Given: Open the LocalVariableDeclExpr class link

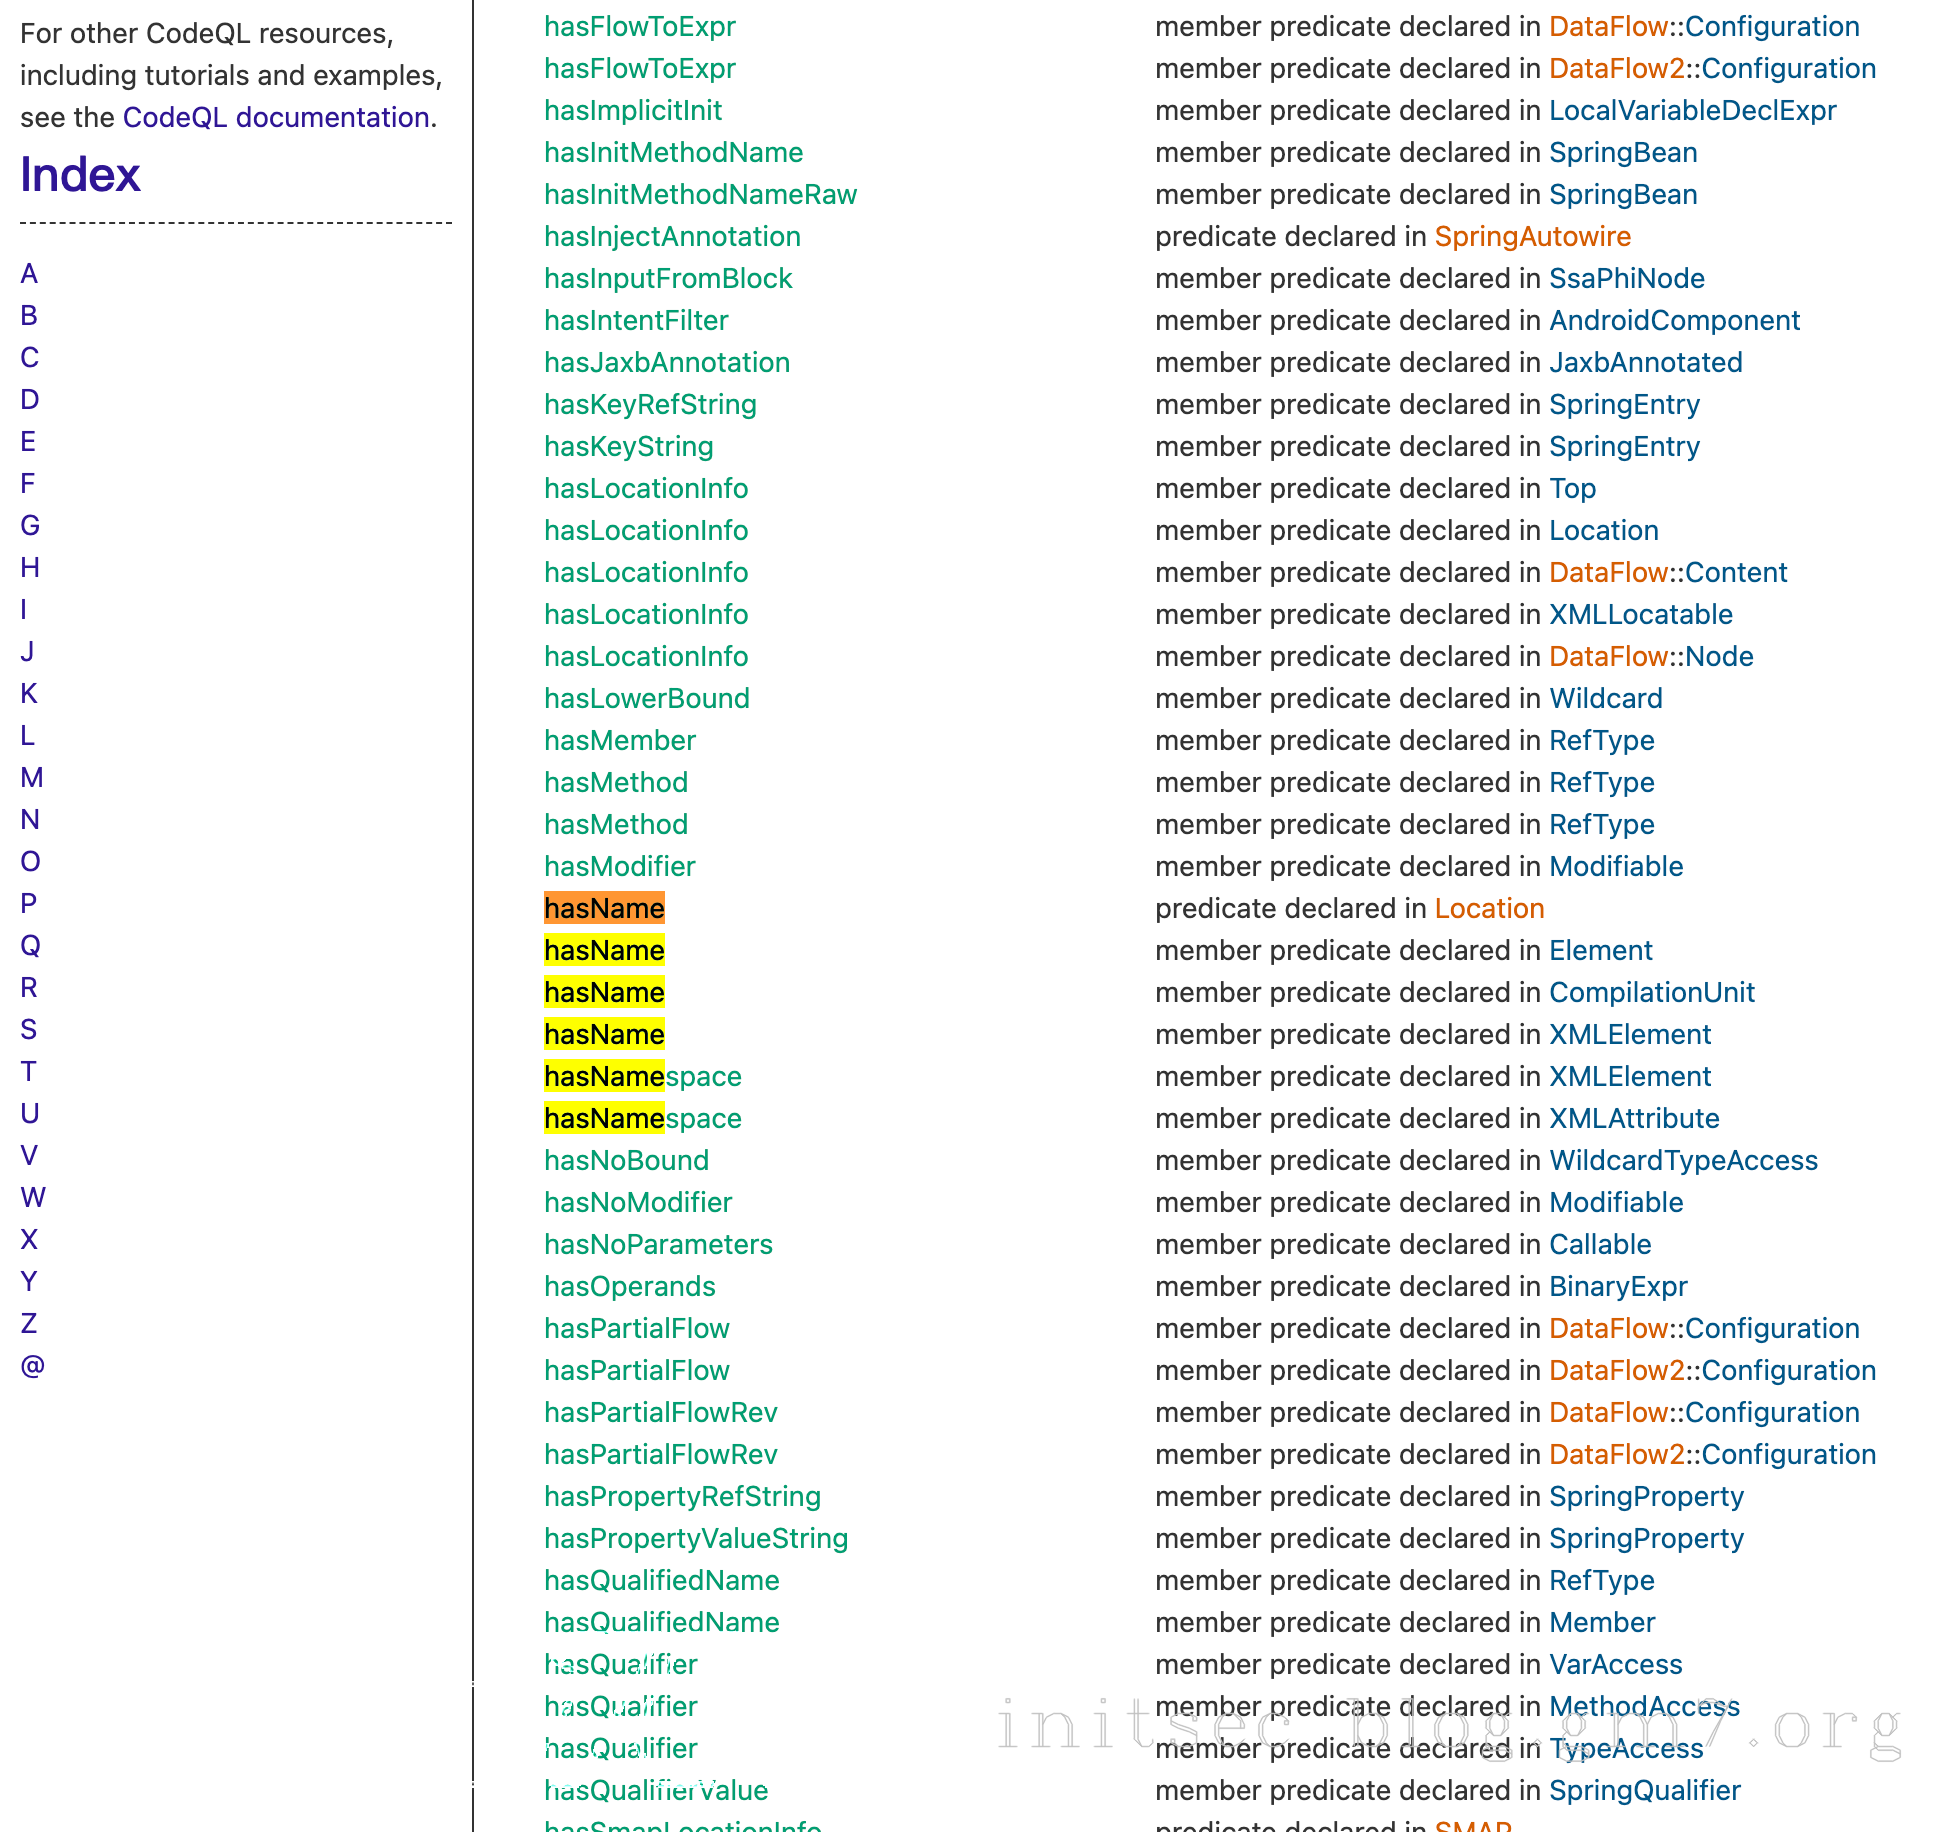Looking at the screenshot, I should pyautogui.click(x=1692, y=110).
